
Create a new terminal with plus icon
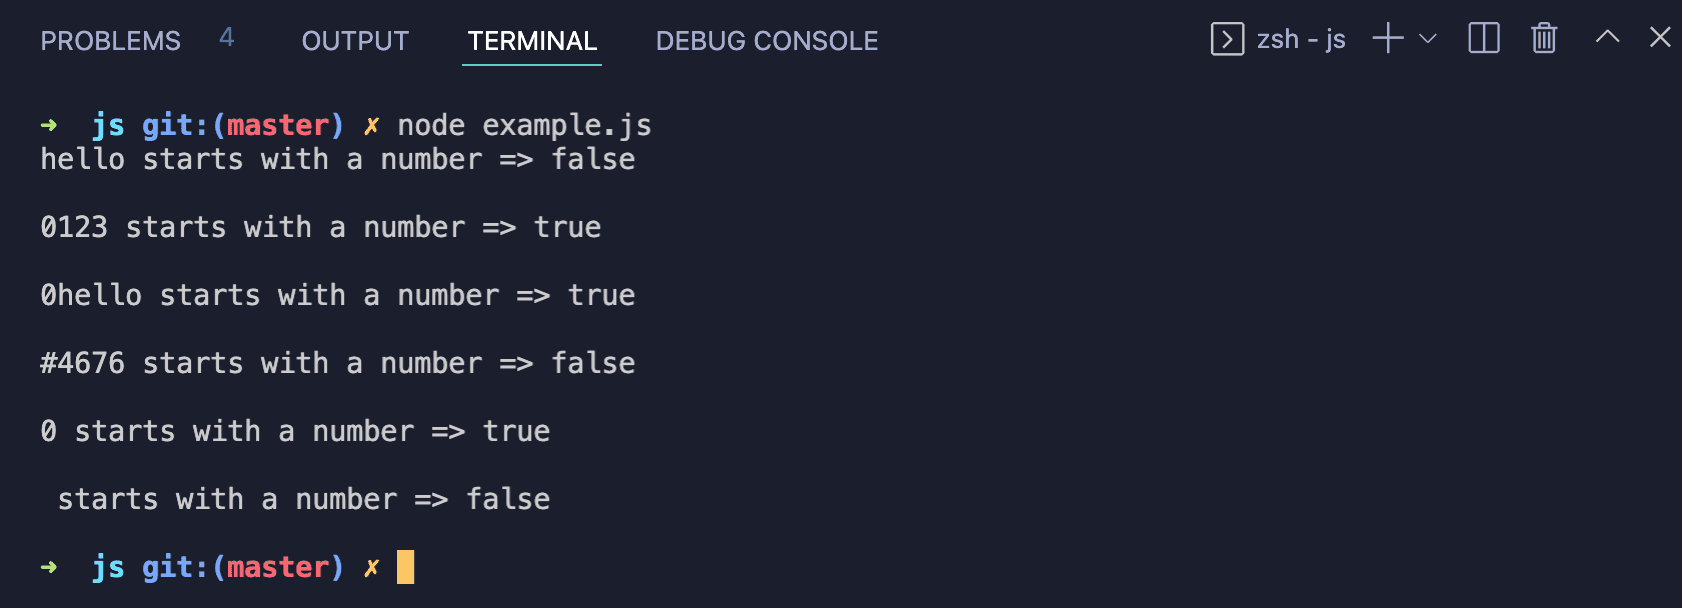[1388, 39]
